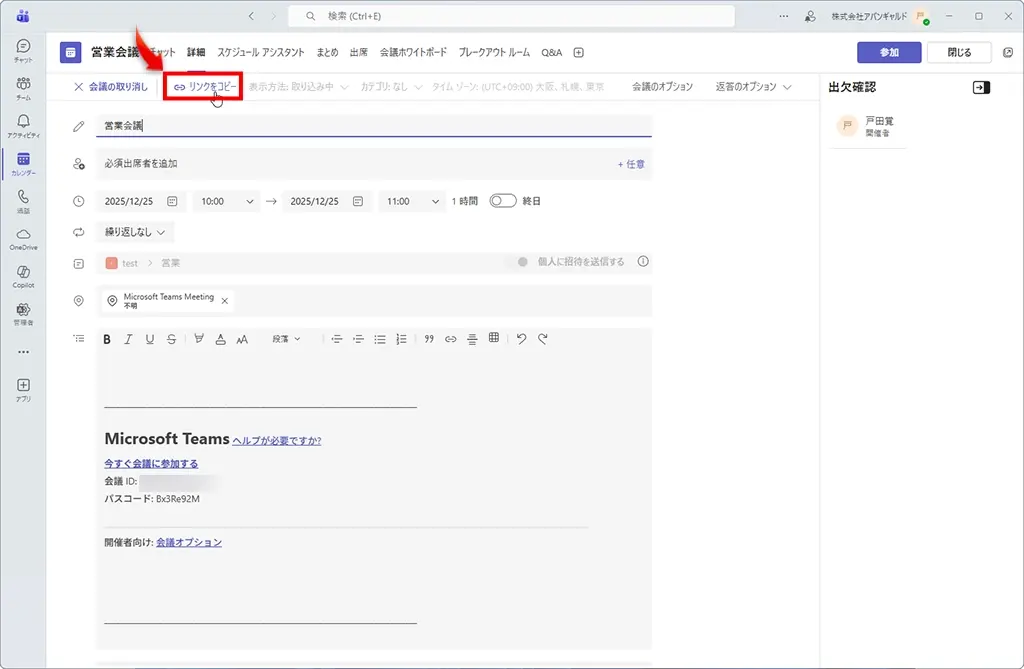Click the 参加 button

click(889, 52)
